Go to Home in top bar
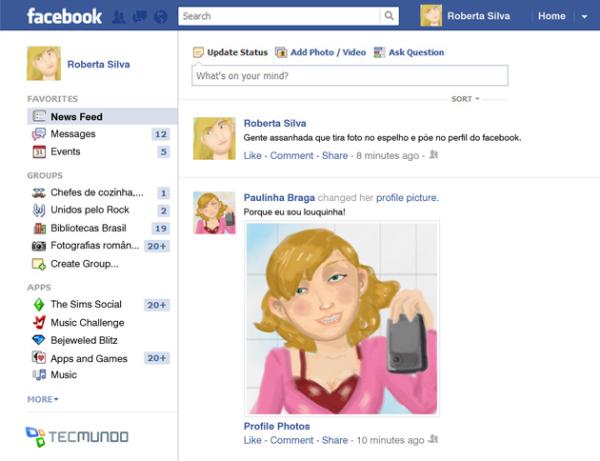Viewport: 600px width, 461px height. point(551,16)
